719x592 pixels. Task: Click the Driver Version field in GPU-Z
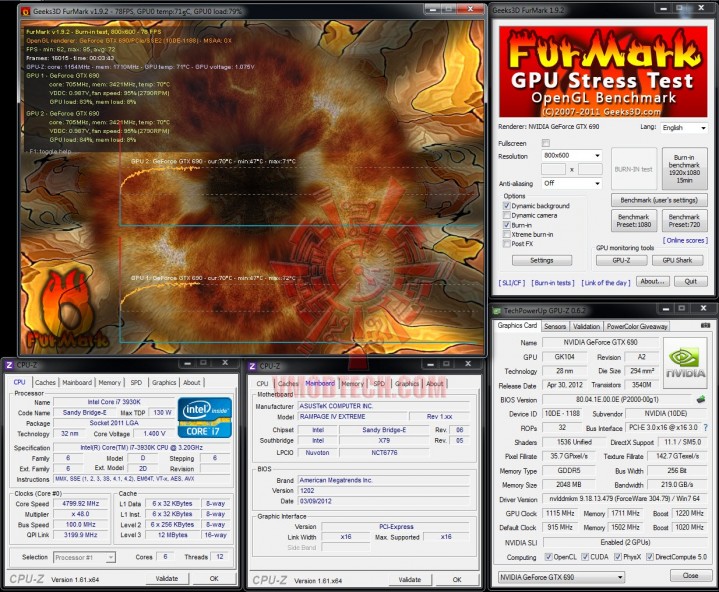click(x=625, y=498)
